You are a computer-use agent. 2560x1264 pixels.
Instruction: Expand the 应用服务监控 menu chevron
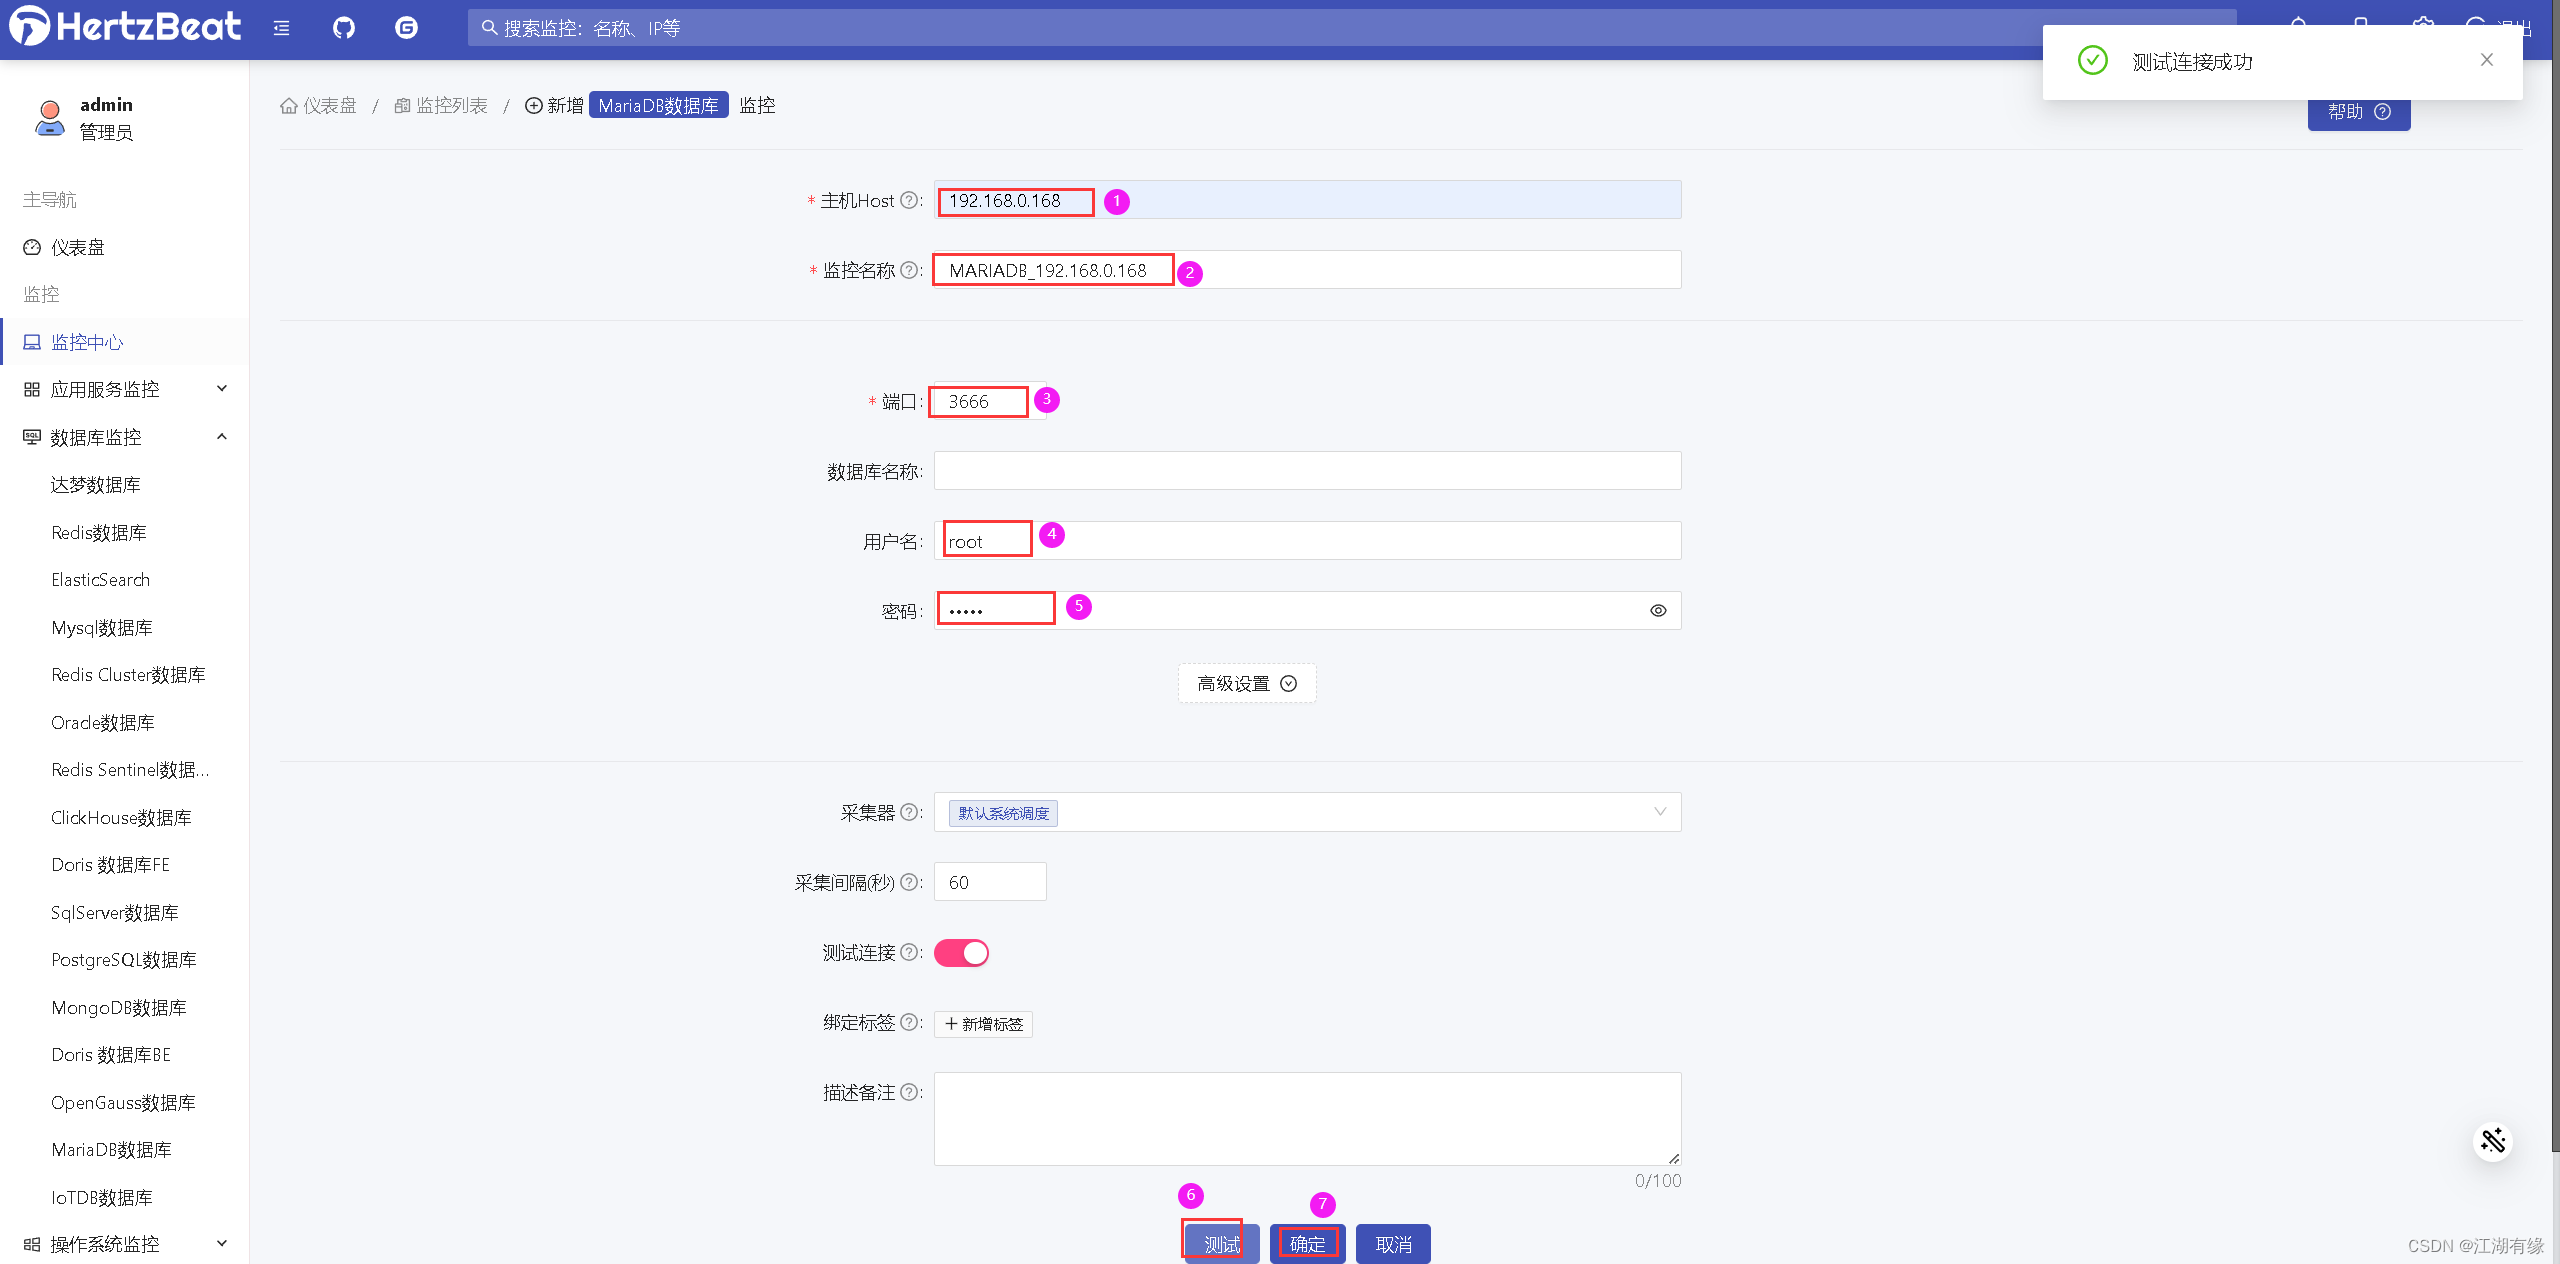click(222, 389)
